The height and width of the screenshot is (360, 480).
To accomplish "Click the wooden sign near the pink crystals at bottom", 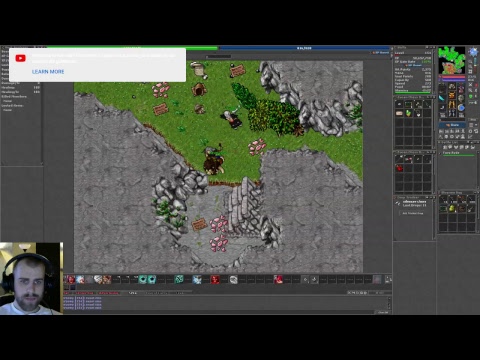I will pyautogui.click(x=200, y=225).
